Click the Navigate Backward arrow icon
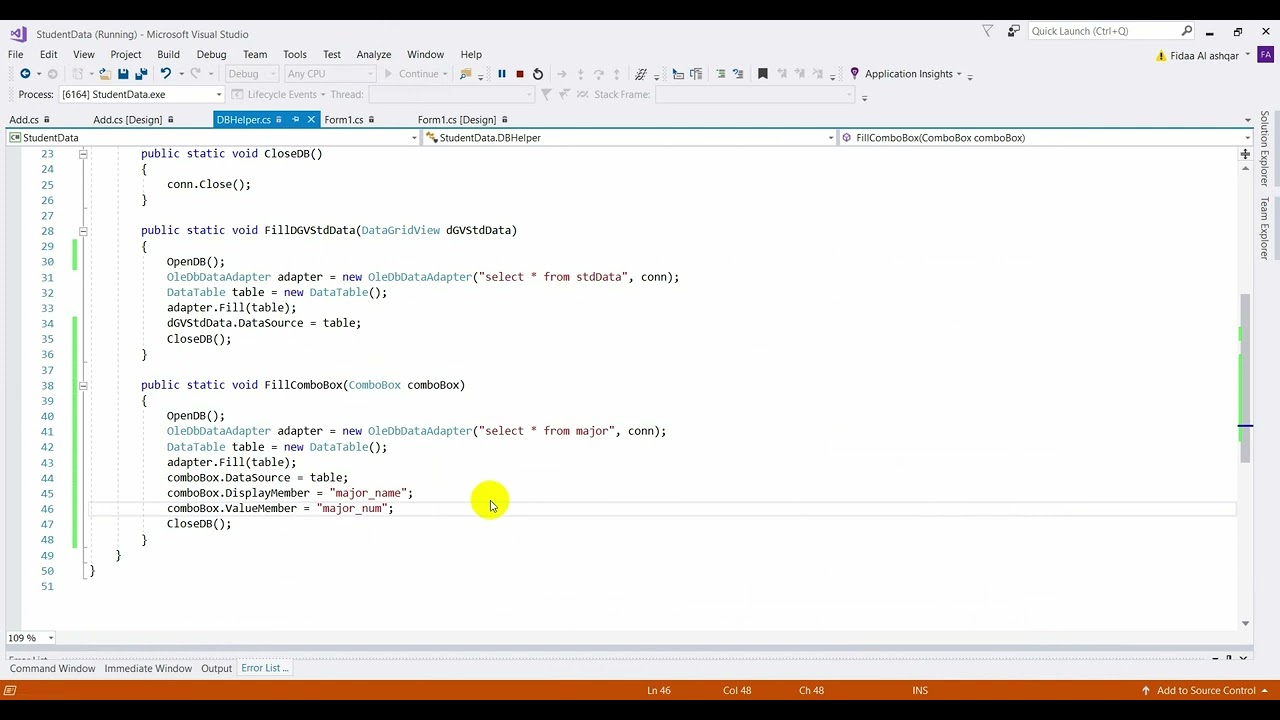Screen dimensions: 1280x720 point(25,74)
